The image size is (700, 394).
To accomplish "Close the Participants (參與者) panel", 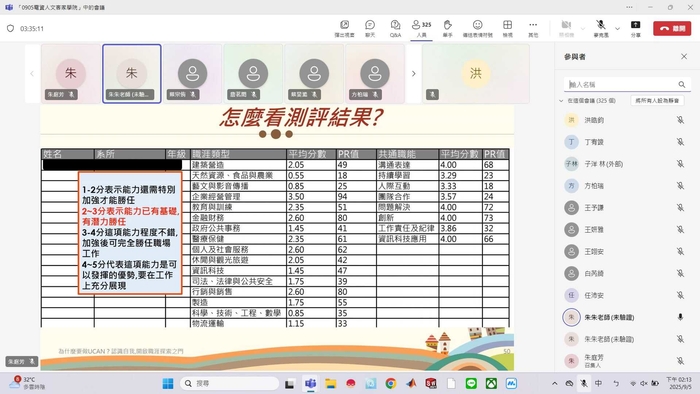I will (684, 56).
